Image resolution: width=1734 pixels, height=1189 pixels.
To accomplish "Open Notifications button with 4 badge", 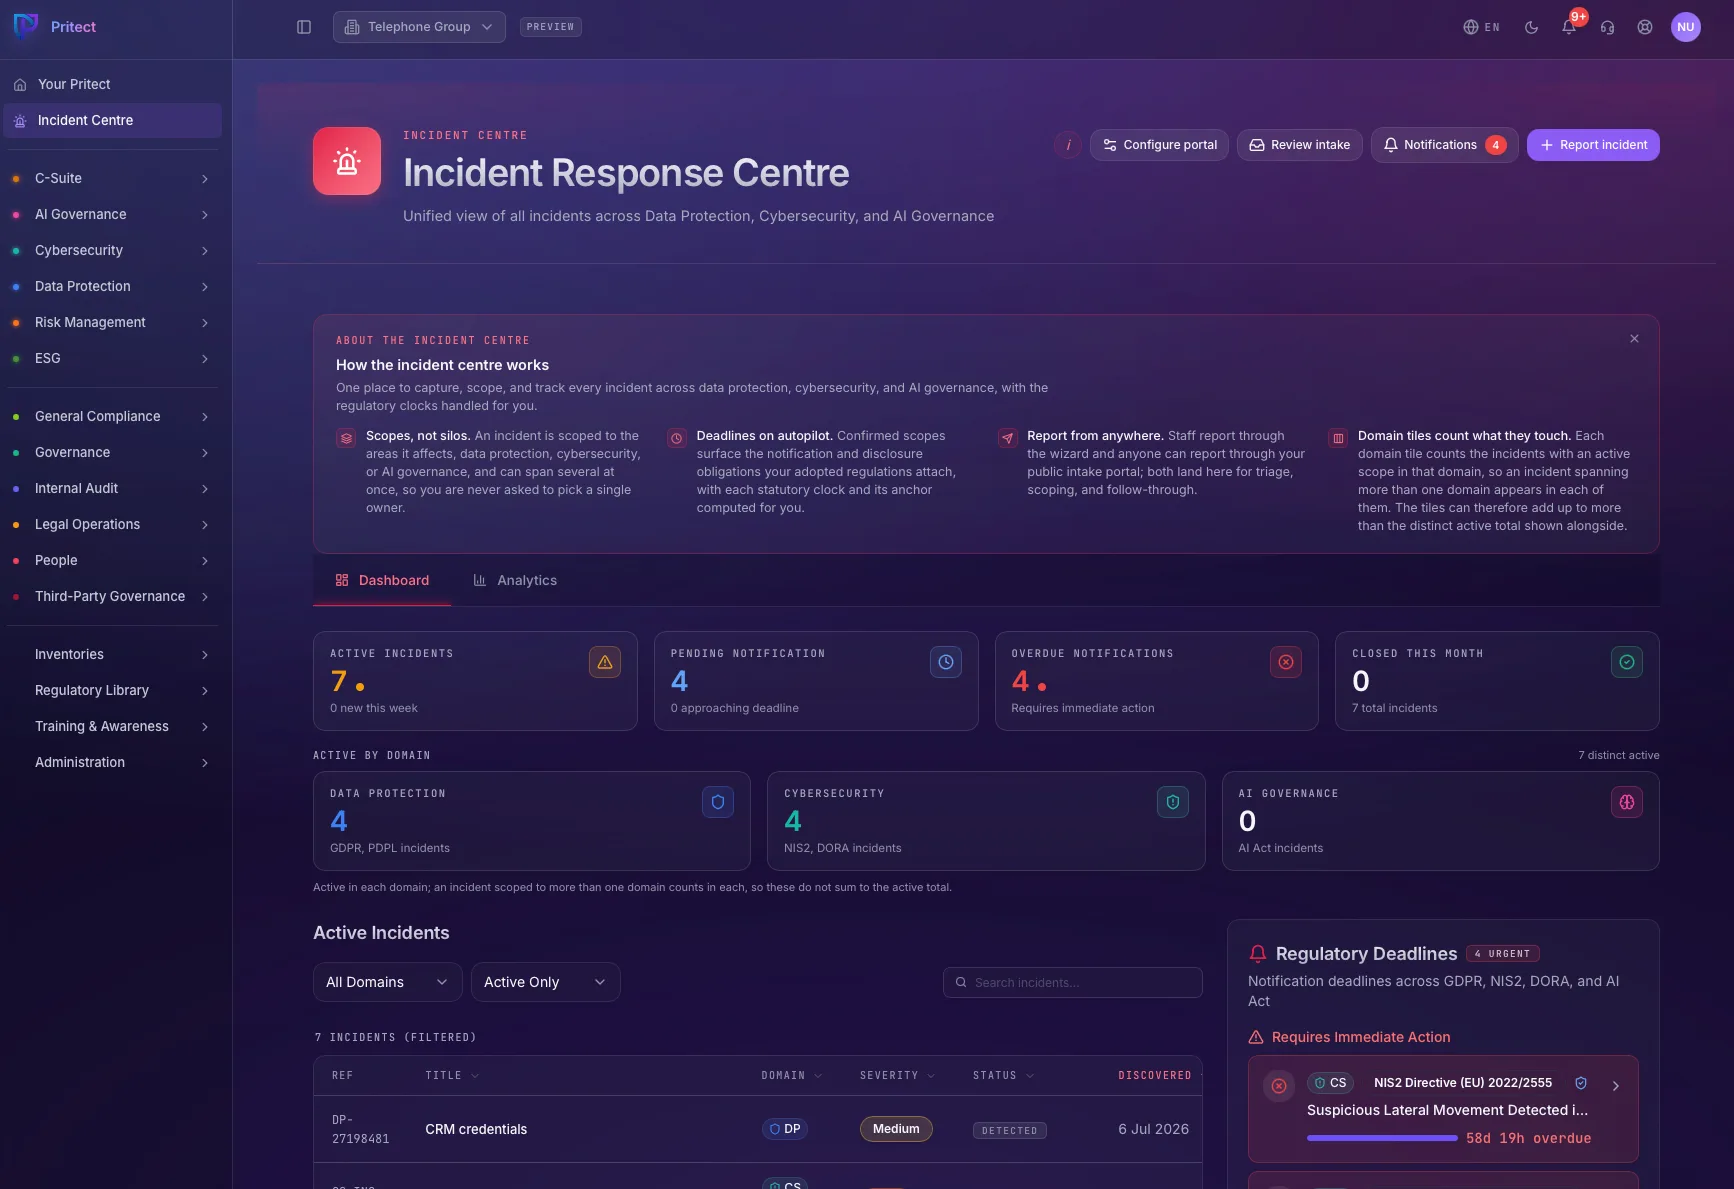I will [1444, 145].
